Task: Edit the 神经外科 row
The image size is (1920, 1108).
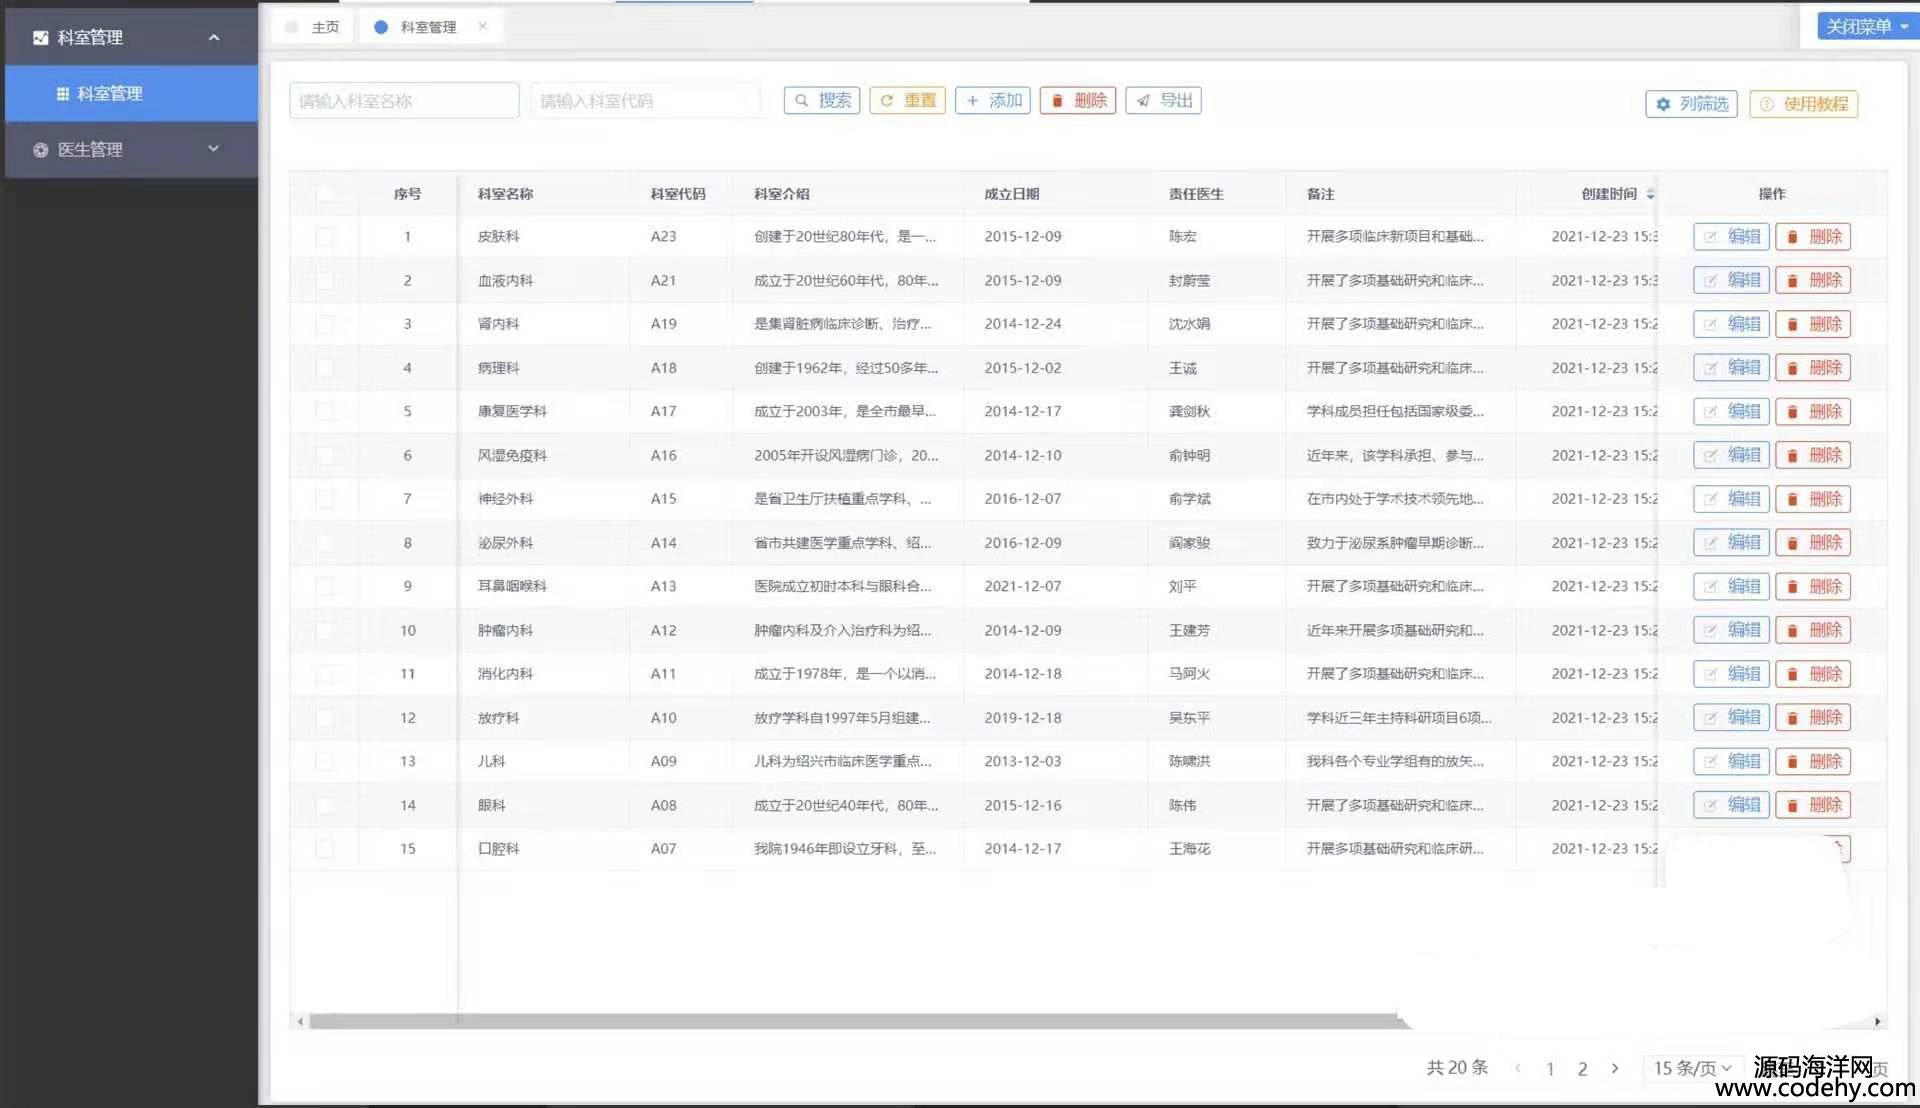Action: click(1732, 499)
